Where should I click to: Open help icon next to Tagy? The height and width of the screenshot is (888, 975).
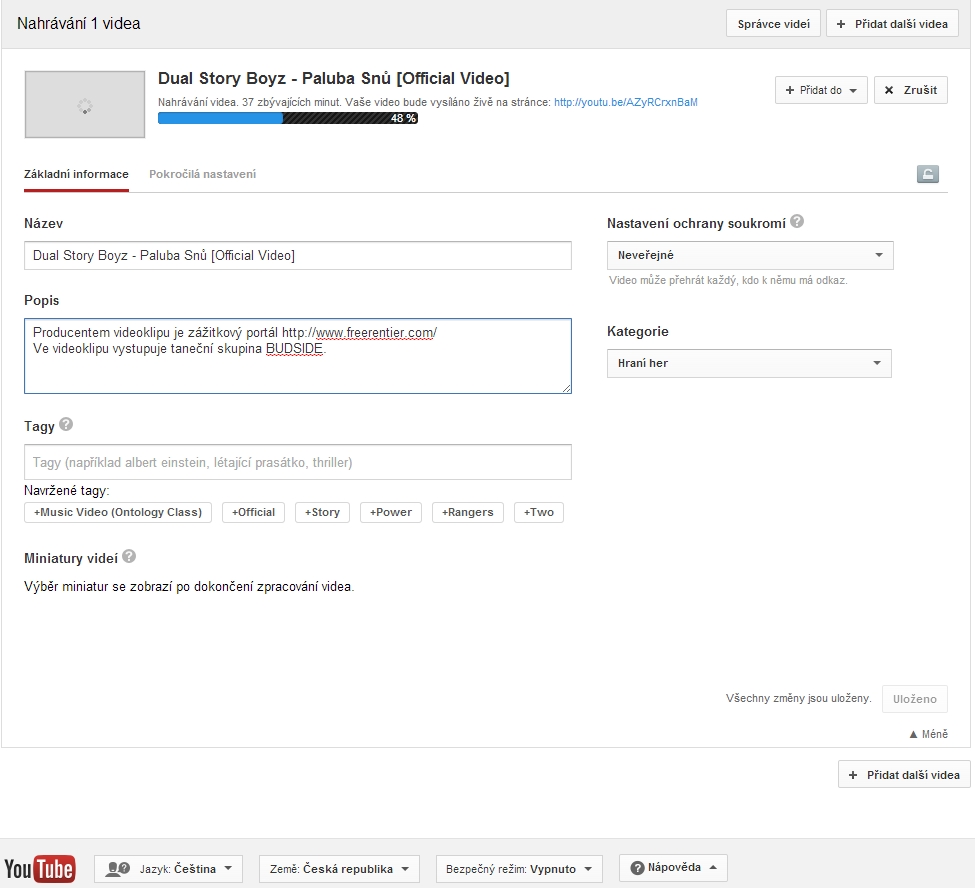click(66, 424)
